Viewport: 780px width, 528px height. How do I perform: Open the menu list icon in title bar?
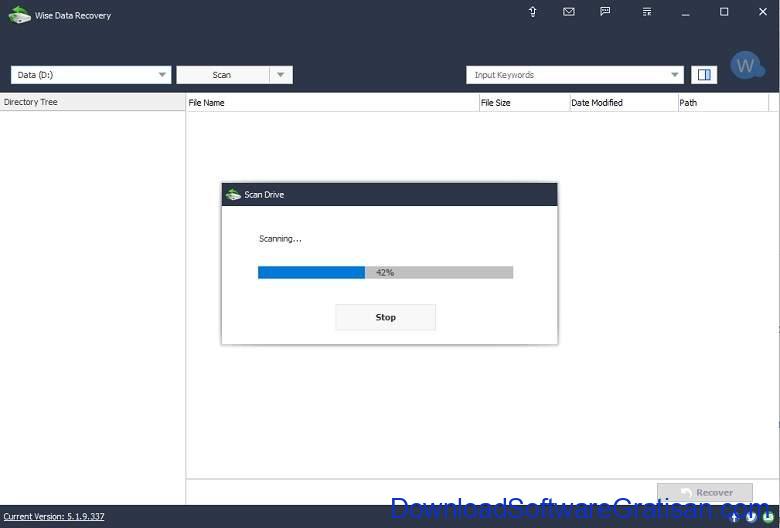pos(647,11)
